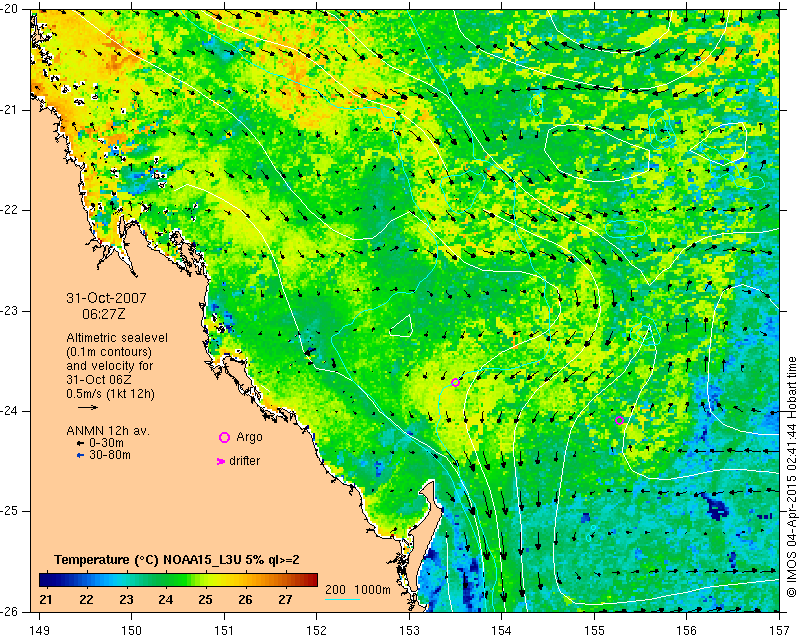800x640 pixels.
Task: Click the "0-30m" depth label
Action: (106, 443)
